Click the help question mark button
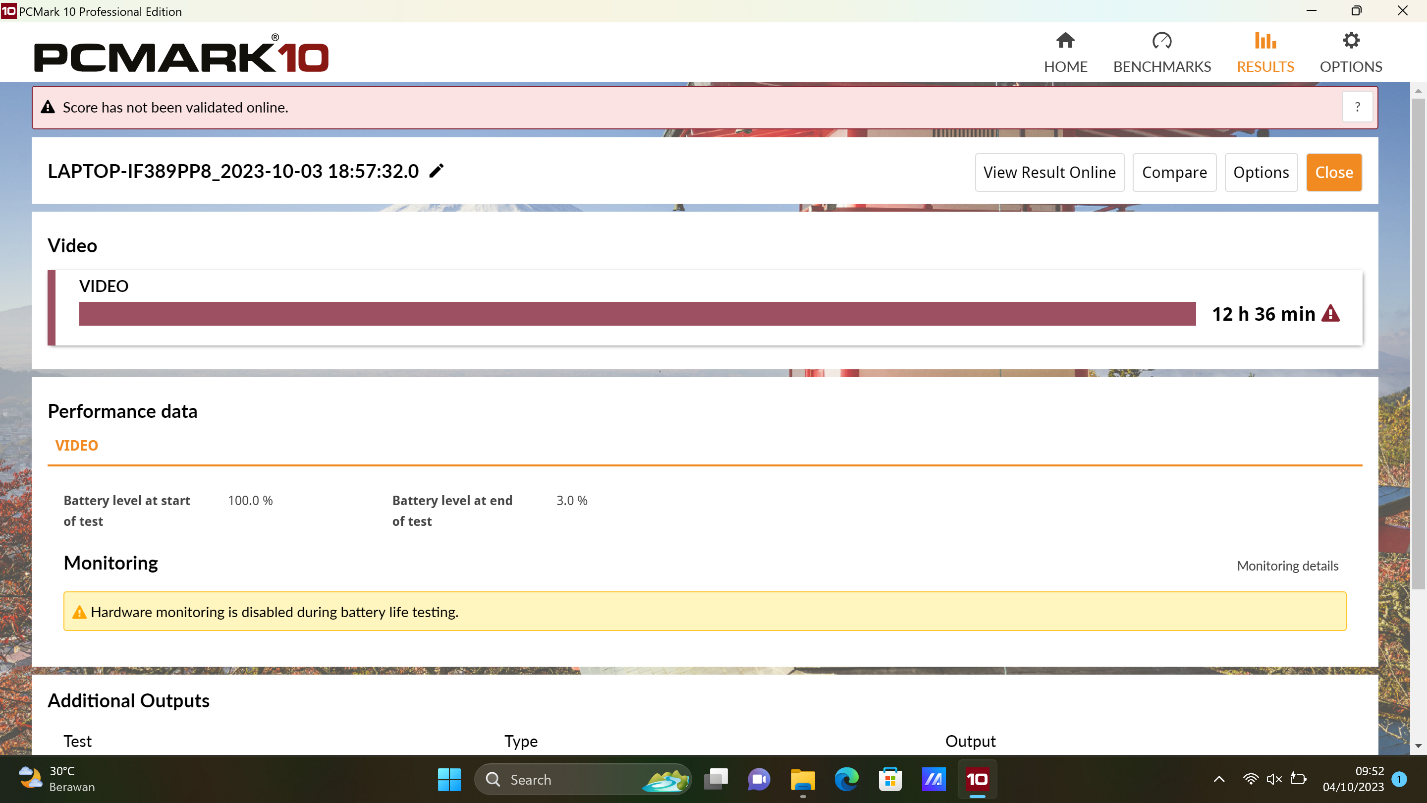 click(x=1357, y=107)
